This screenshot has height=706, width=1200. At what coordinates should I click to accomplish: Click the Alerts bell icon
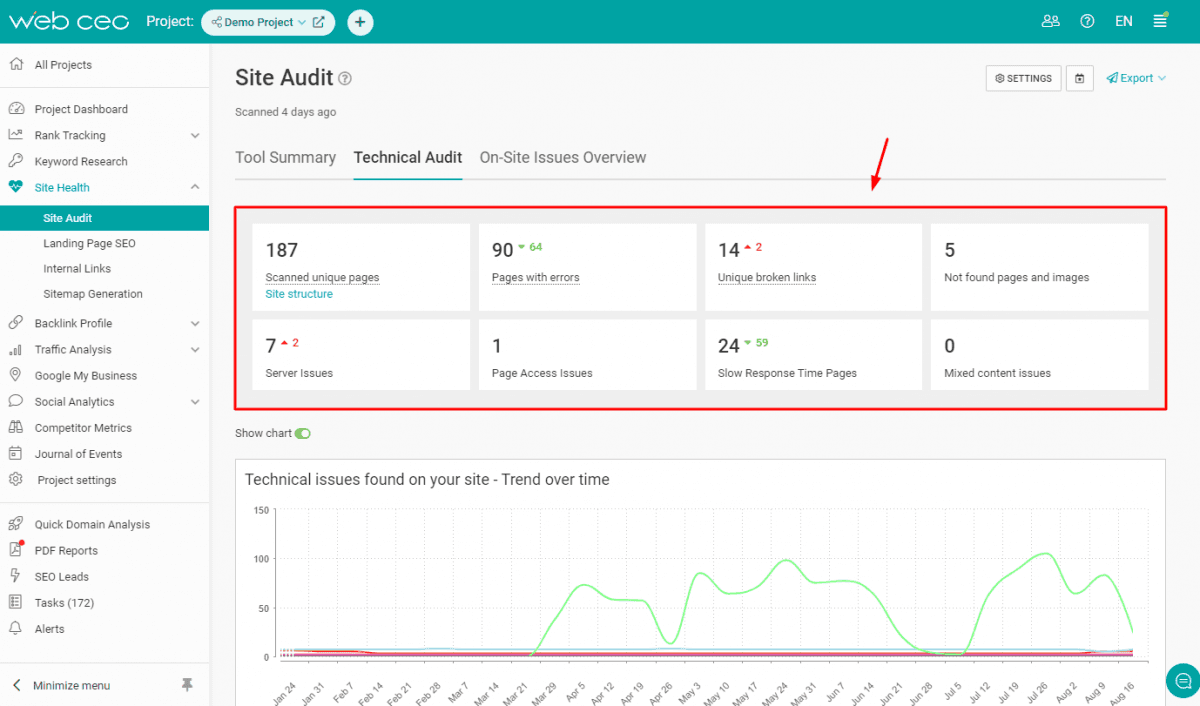coord(15,628)
